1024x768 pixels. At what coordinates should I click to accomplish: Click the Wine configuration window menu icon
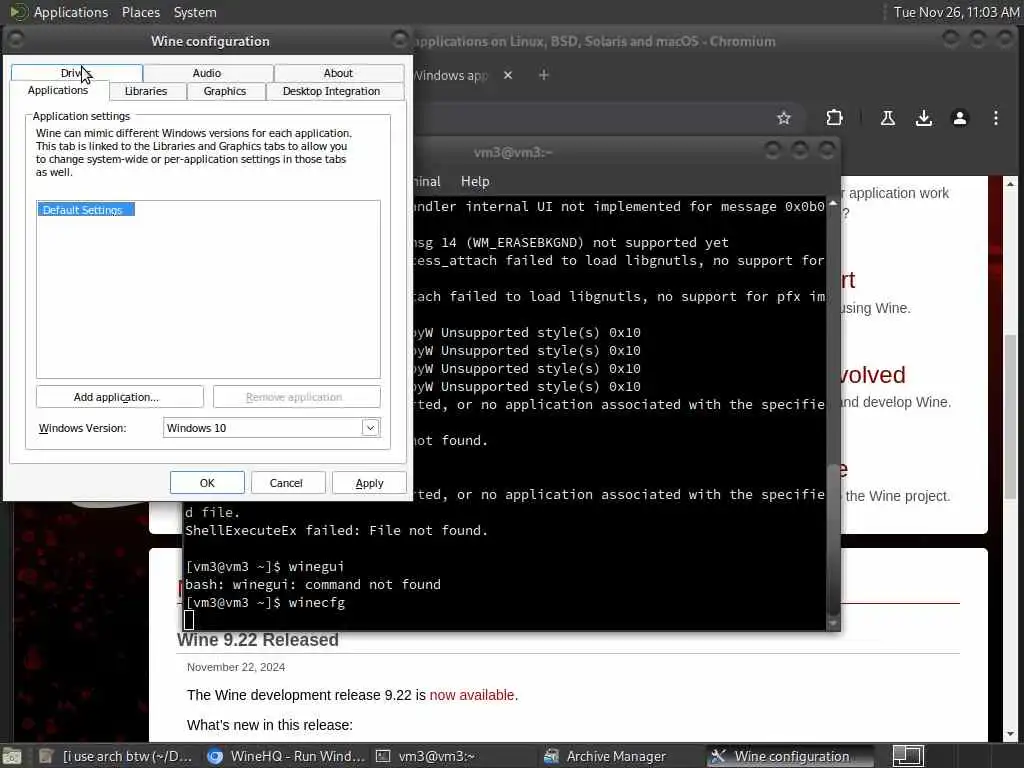(x=16, y=40)
